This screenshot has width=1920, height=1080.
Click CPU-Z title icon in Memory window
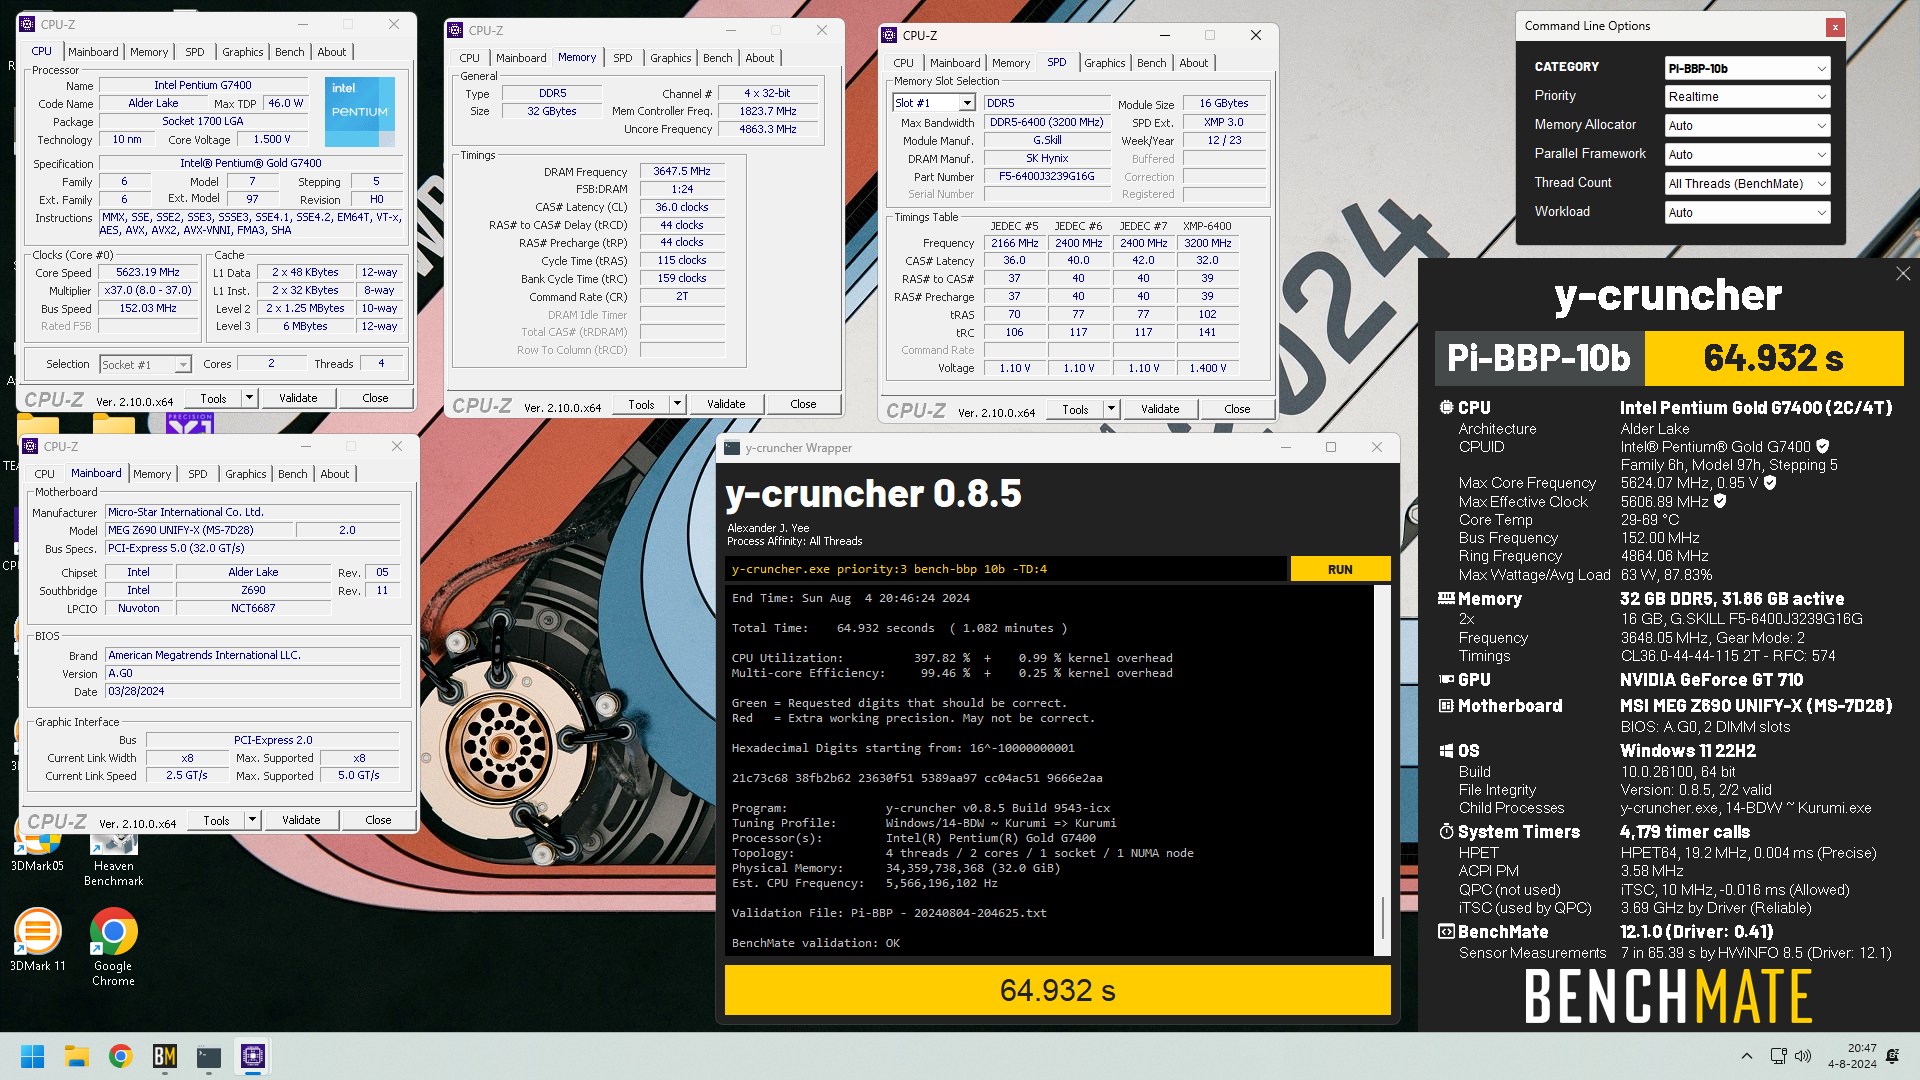[455, 30]
